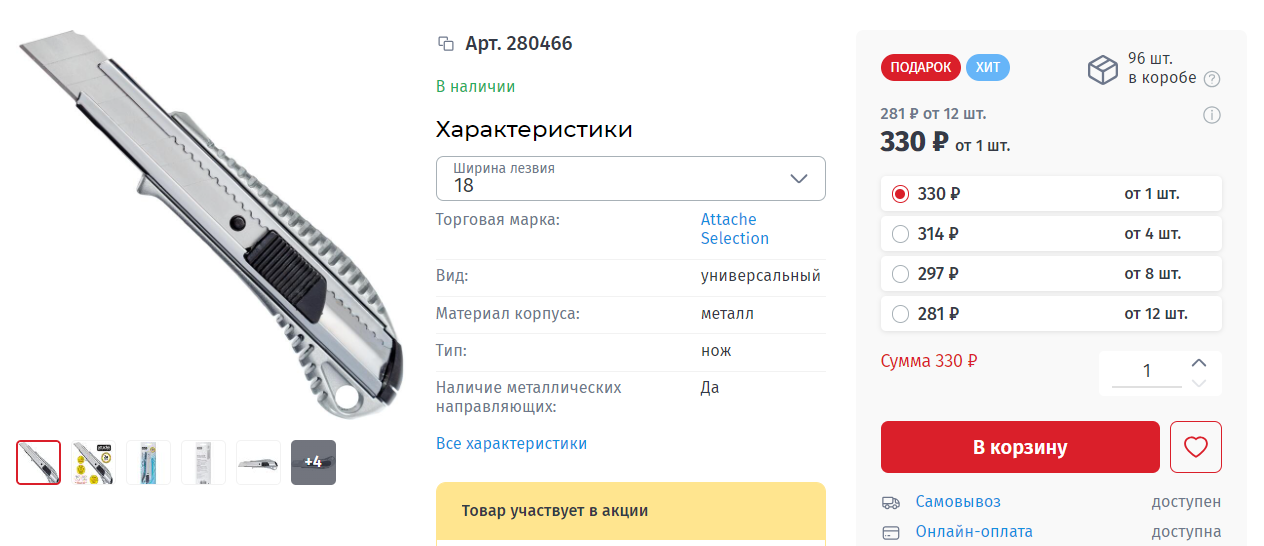Choose the 281 ₽ from 12 pcs option
This screenshot has width=1264, height=546.
coord(900,314)
